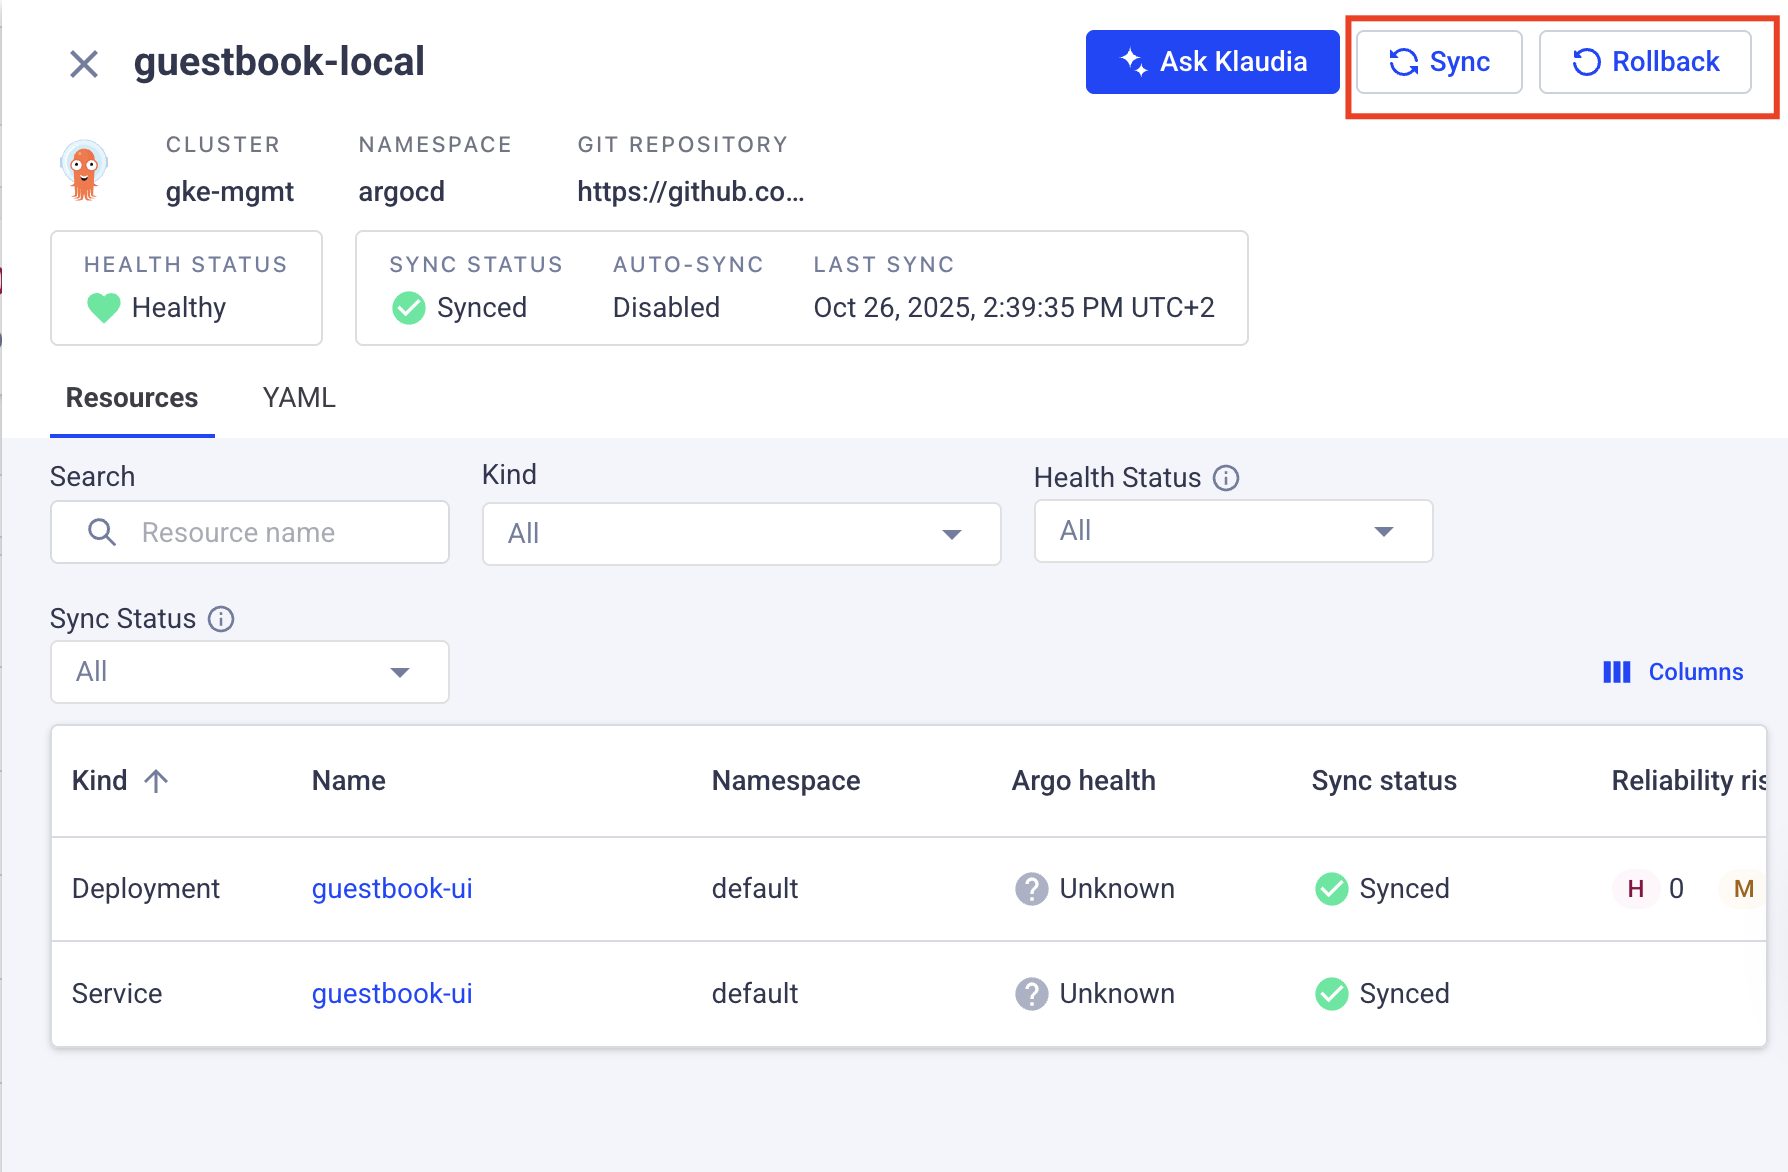Open the guestbook-ui Deployment link
This screenshot has height=1172, width=1788.
pos(392,889)
